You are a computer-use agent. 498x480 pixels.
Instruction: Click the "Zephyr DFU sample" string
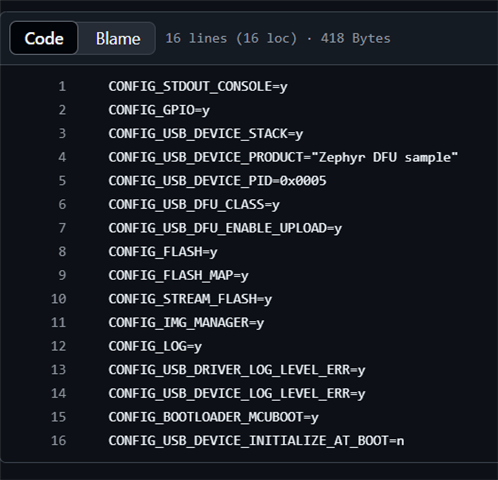(384, 157)
